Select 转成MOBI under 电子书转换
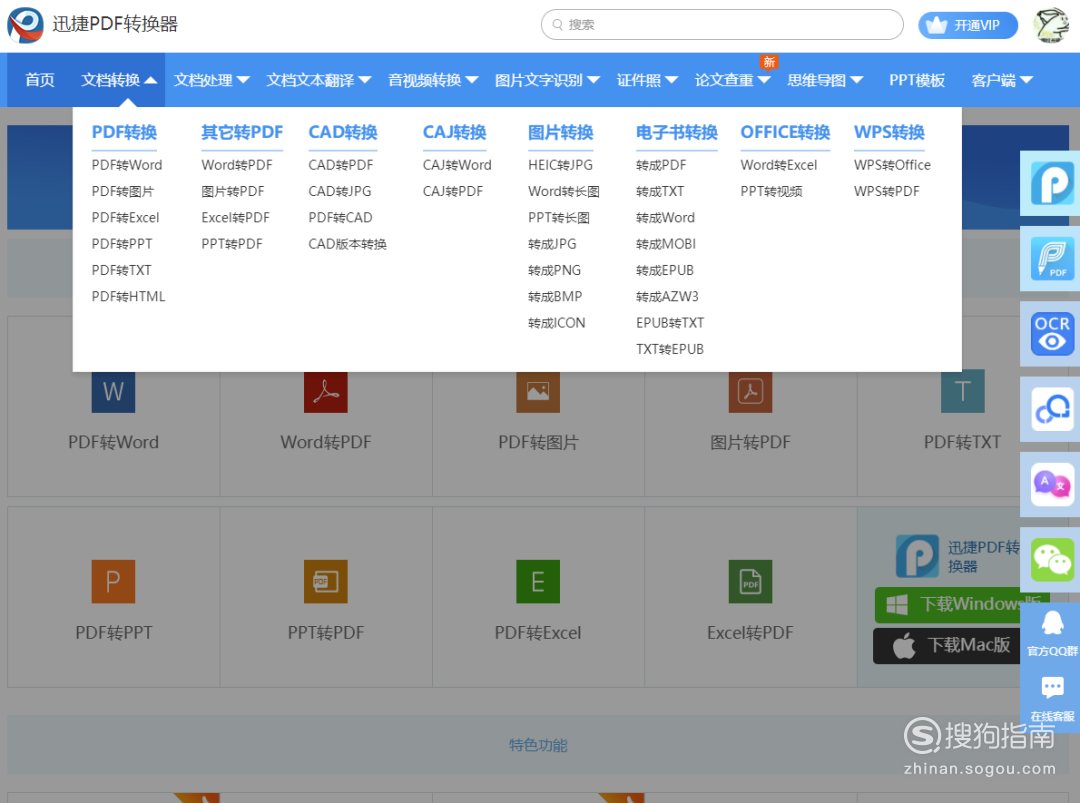The width and height of the screenshot is (1080, 803). (x=665, y=244)
